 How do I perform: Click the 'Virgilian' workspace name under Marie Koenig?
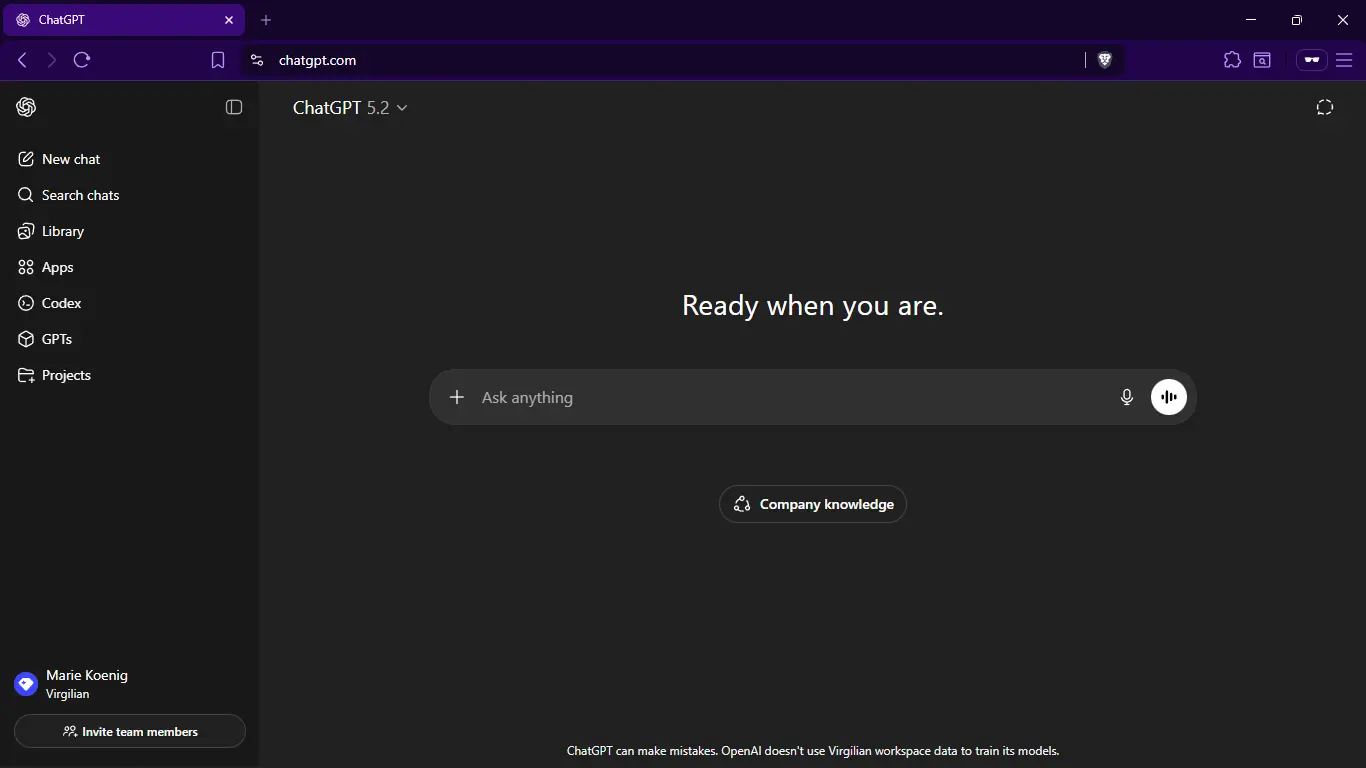pyautogui.click(x=67, y=694)
